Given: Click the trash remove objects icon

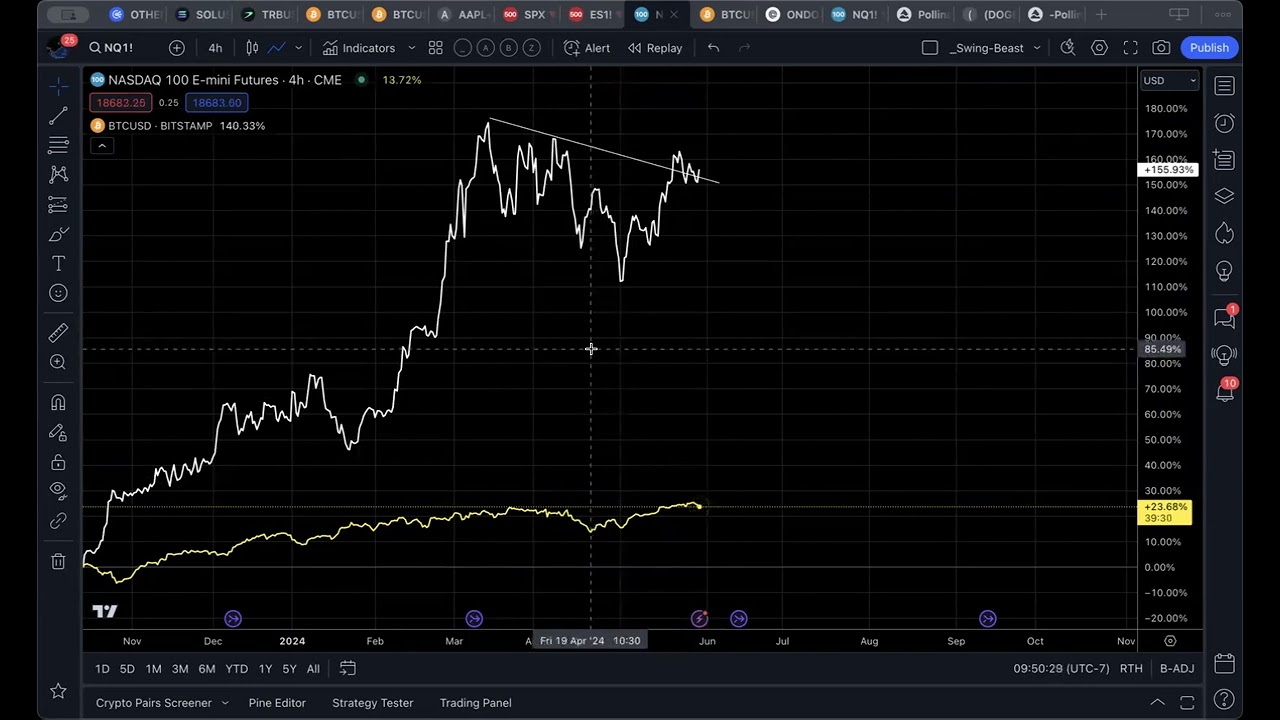Looking at the screenshot, I should pyautogui.click(x=58, y=561).
